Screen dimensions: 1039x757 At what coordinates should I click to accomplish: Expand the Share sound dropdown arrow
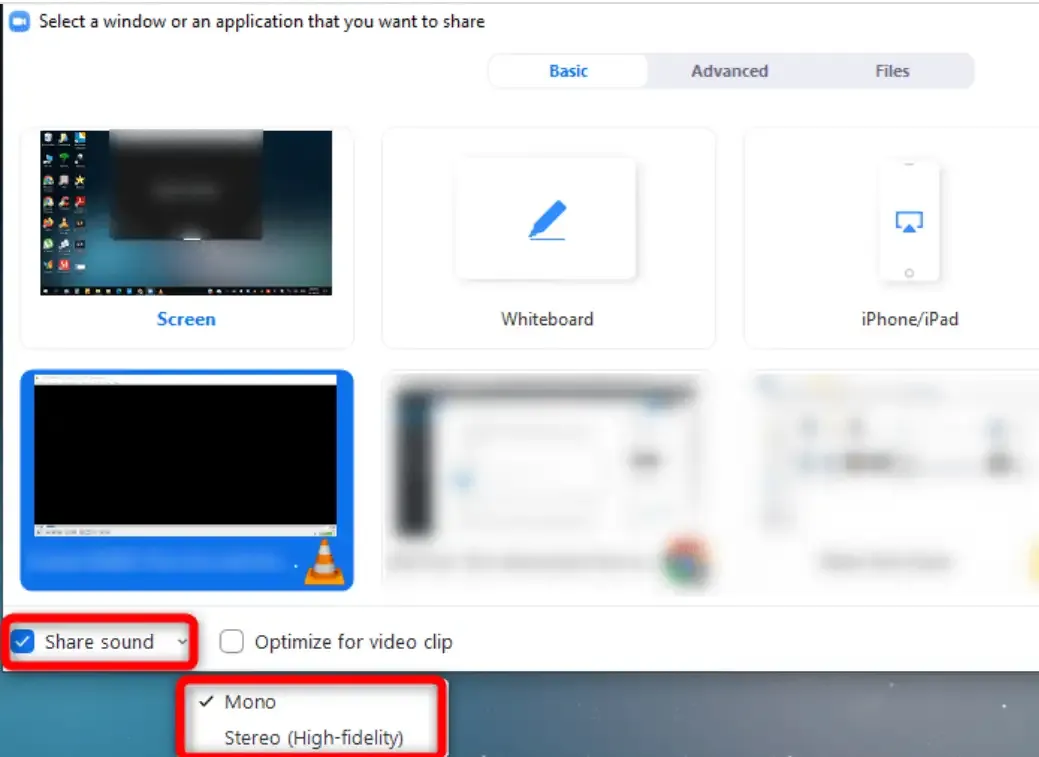coord(182,642)
